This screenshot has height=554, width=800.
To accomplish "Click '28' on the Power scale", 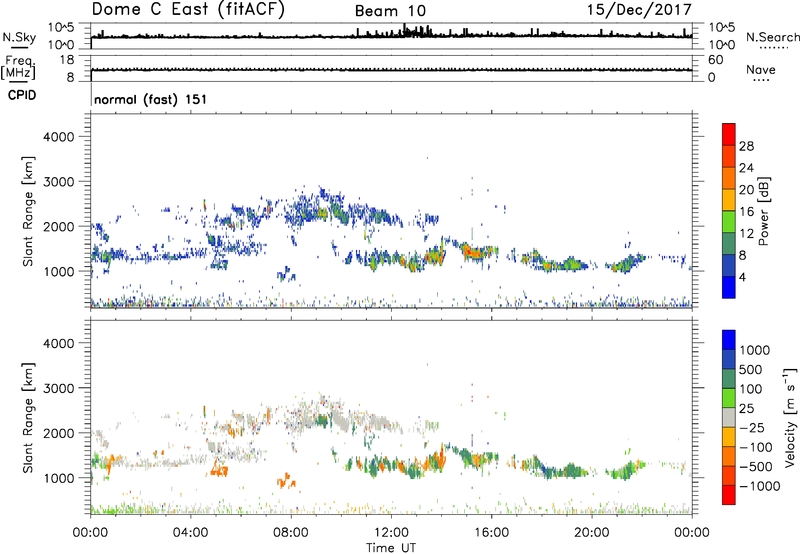I will [x=746, y=146].
